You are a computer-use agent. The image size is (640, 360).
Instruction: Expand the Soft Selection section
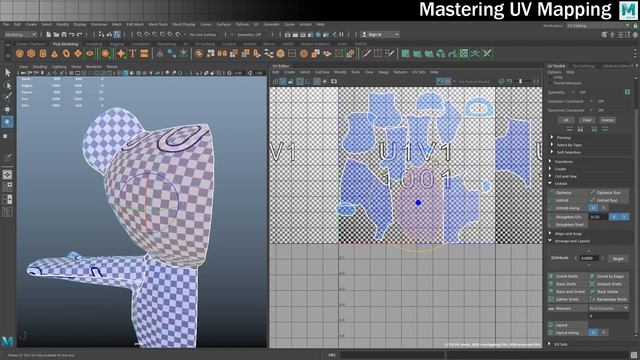pyautogui.click(x=552, y=152)
